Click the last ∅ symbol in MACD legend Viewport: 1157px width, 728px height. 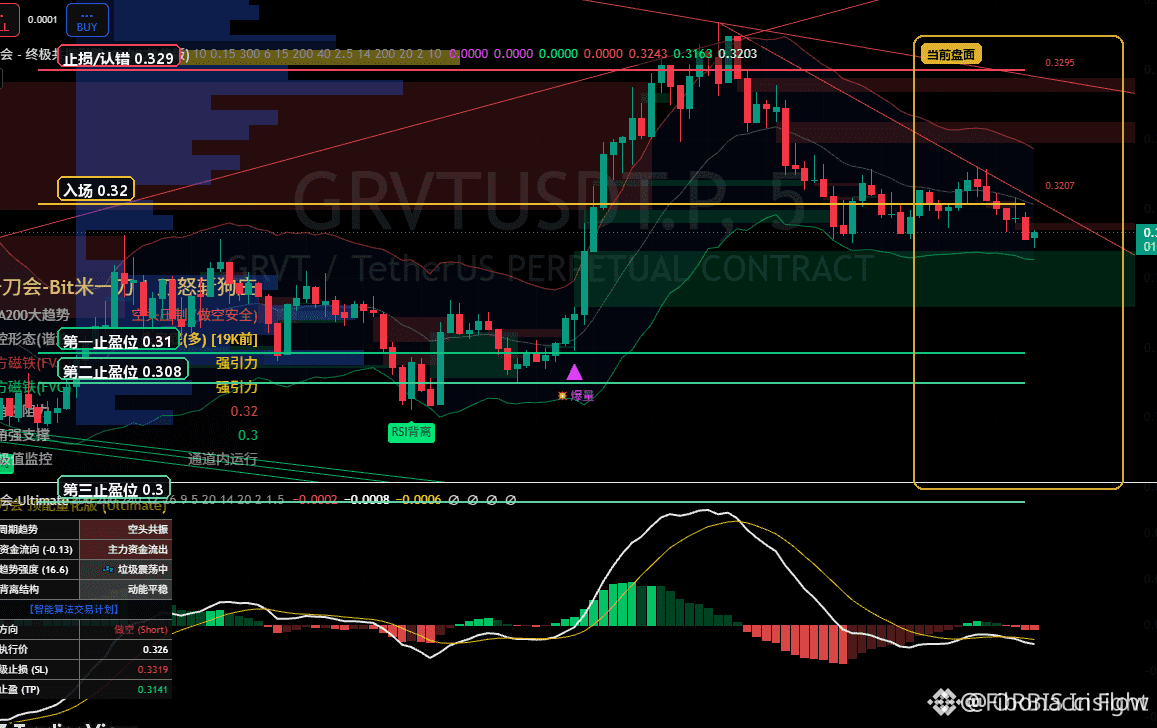pyautogui.click(x=511, y=499)
